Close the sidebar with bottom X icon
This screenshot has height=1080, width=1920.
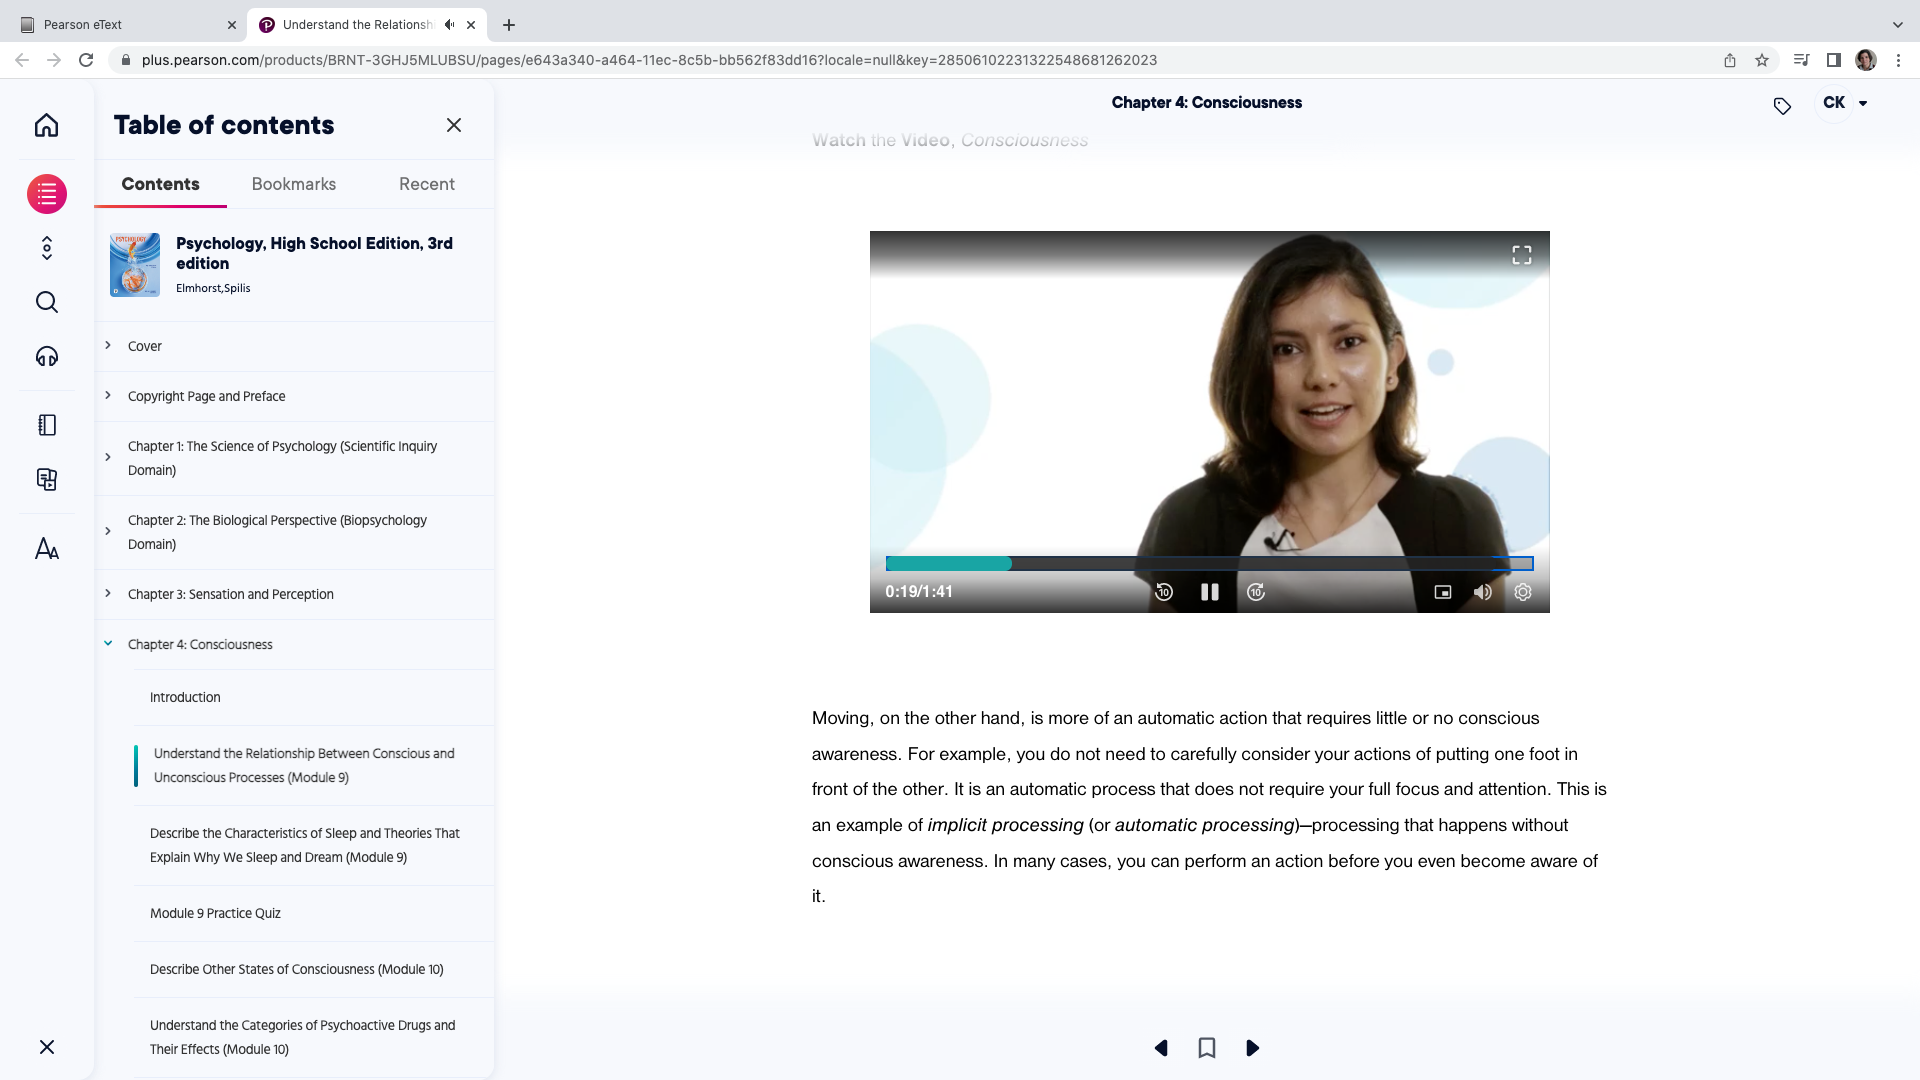47,1047
